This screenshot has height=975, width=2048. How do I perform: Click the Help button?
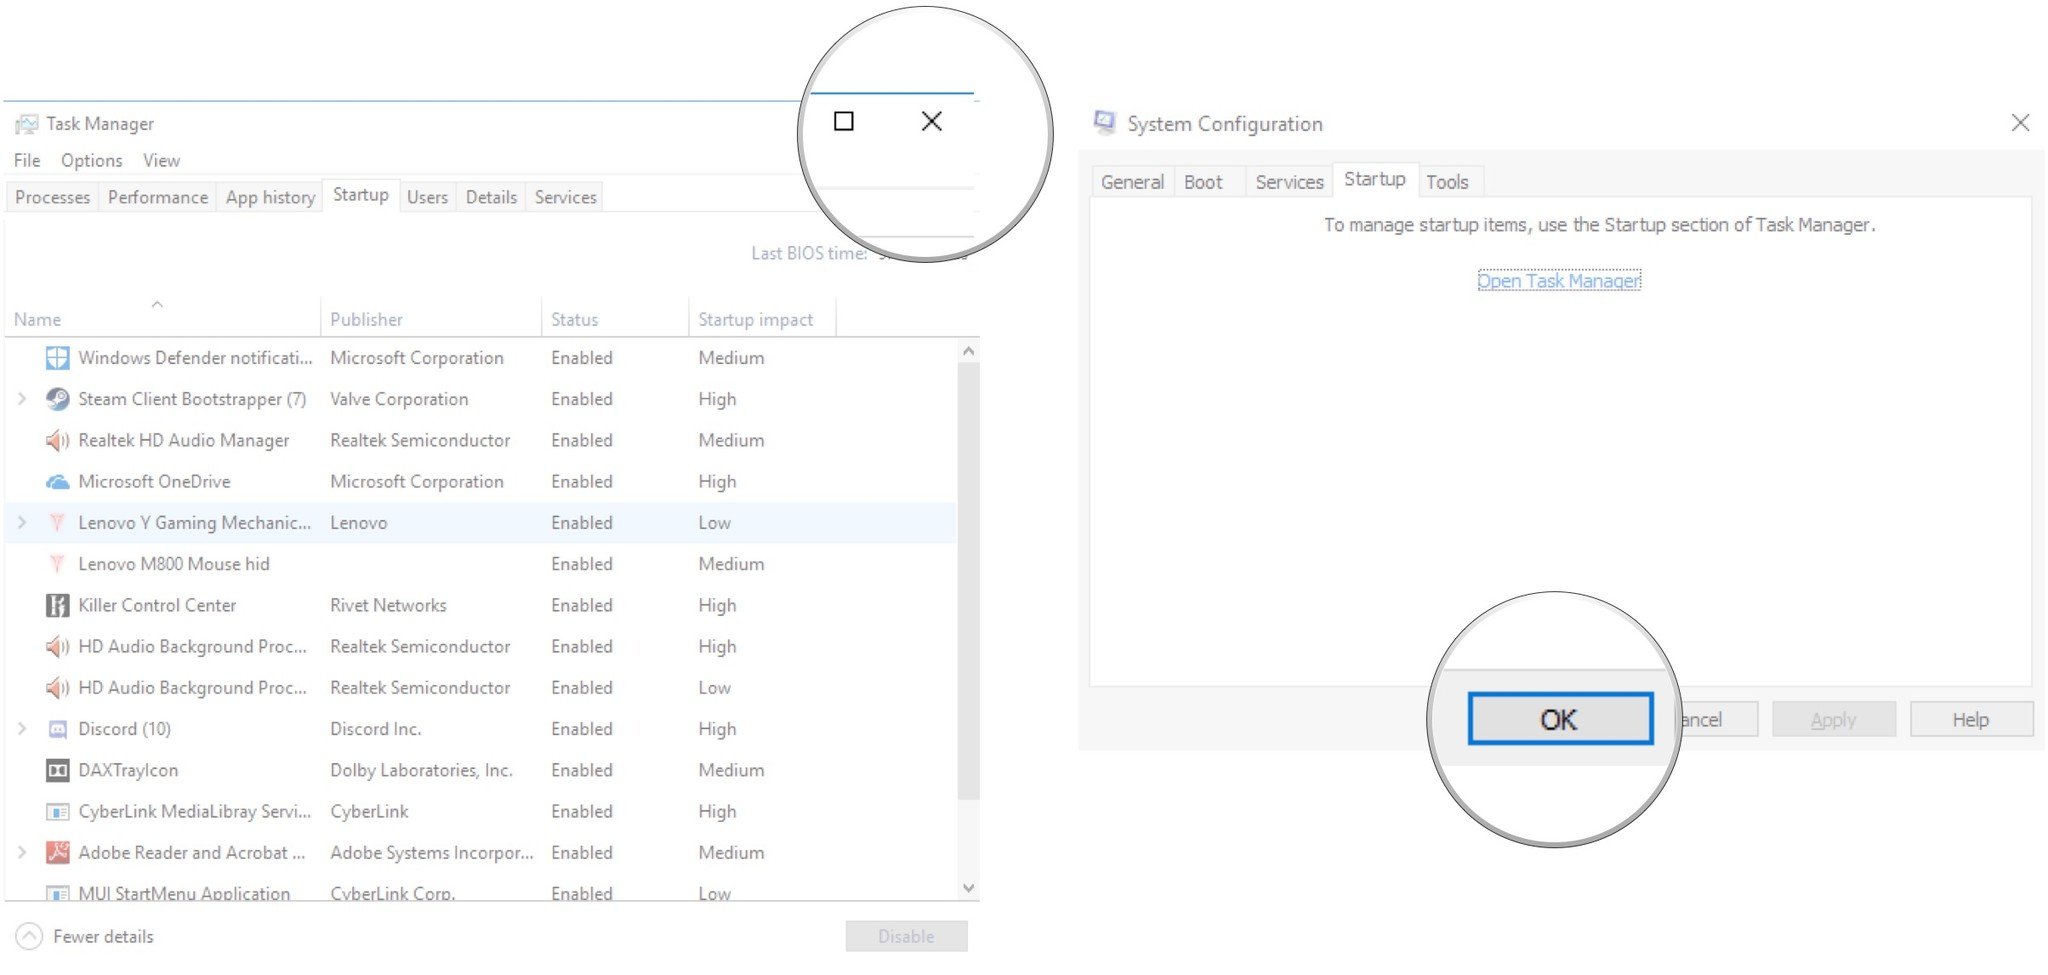click(x=1970, y=720)
